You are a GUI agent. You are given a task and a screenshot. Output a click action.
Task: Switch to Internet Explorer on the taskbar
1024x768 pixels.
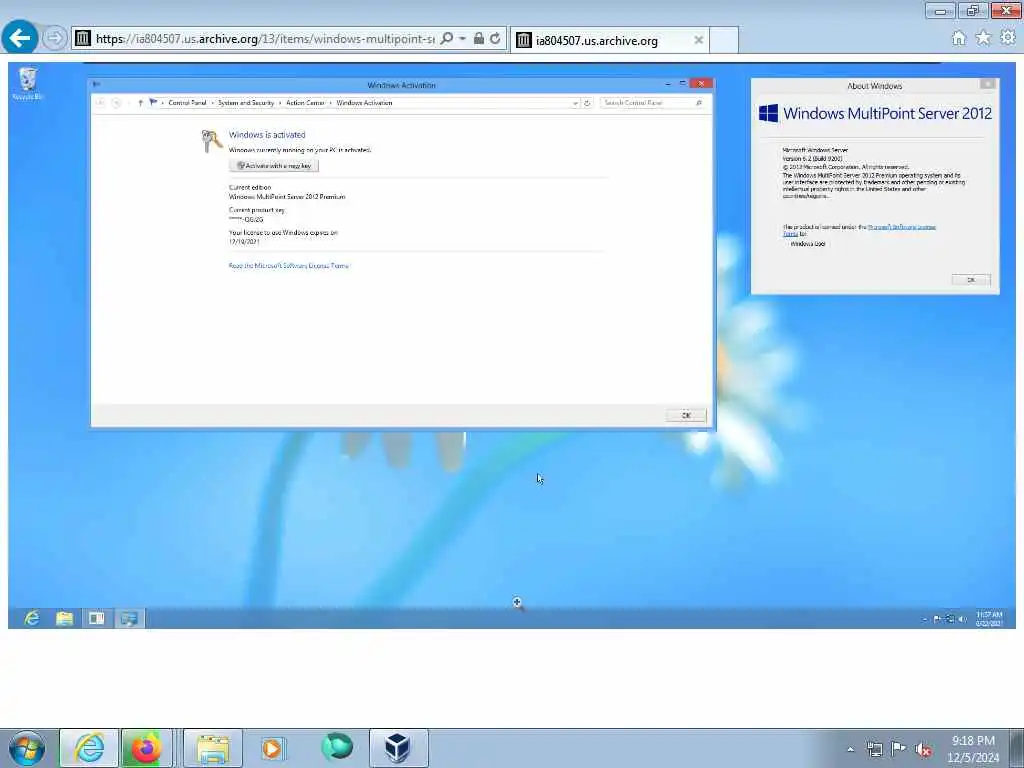pyautogui.click(x=89, y=748)
